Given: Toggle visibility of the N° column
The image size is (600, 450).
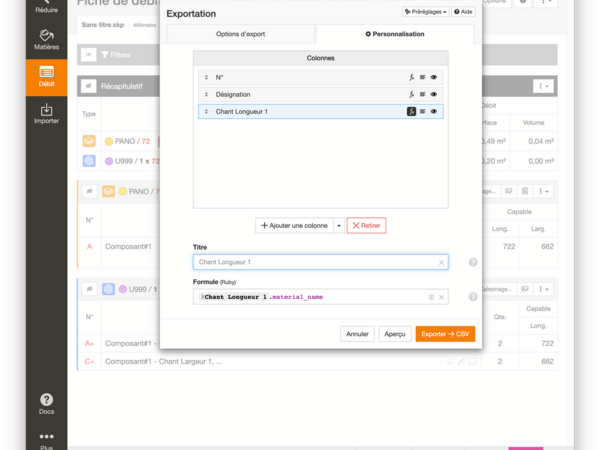Looking at the screenshot, I should click(x=434, y=77).
